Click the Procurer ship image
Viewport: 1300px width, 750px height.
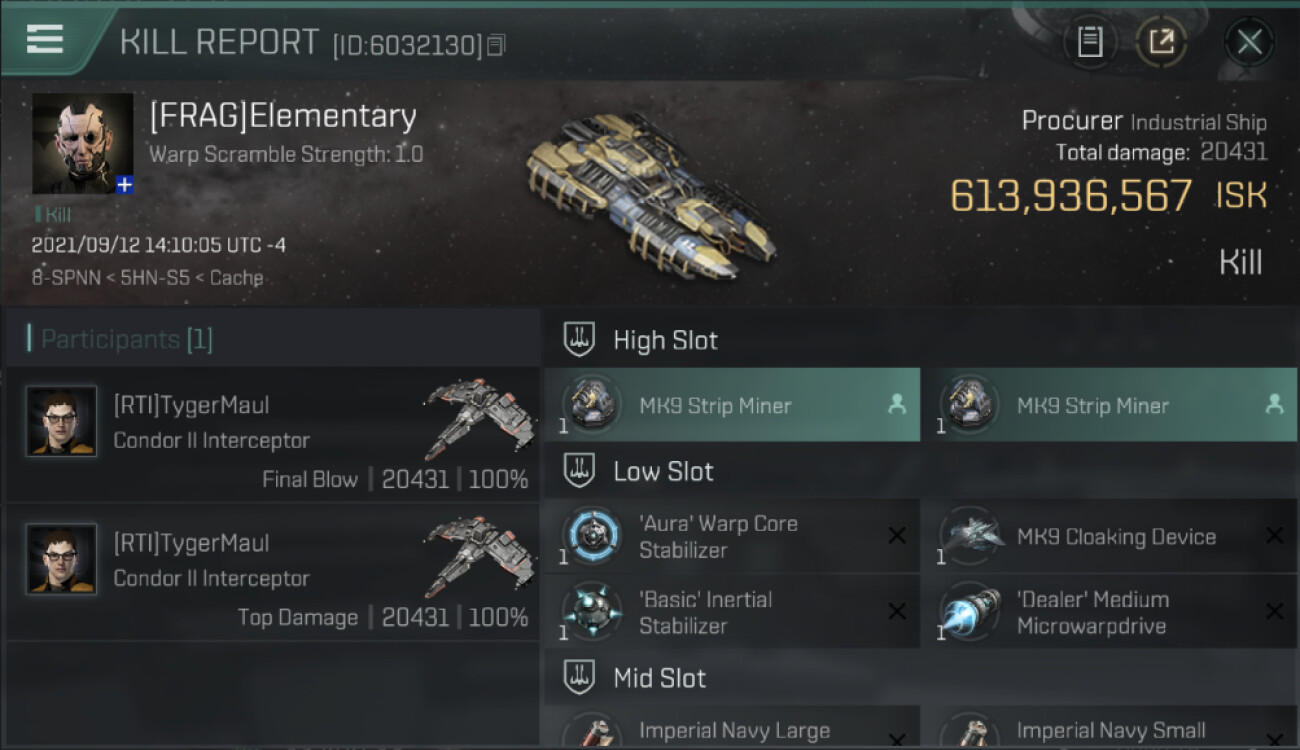click(x=649, y=195)
